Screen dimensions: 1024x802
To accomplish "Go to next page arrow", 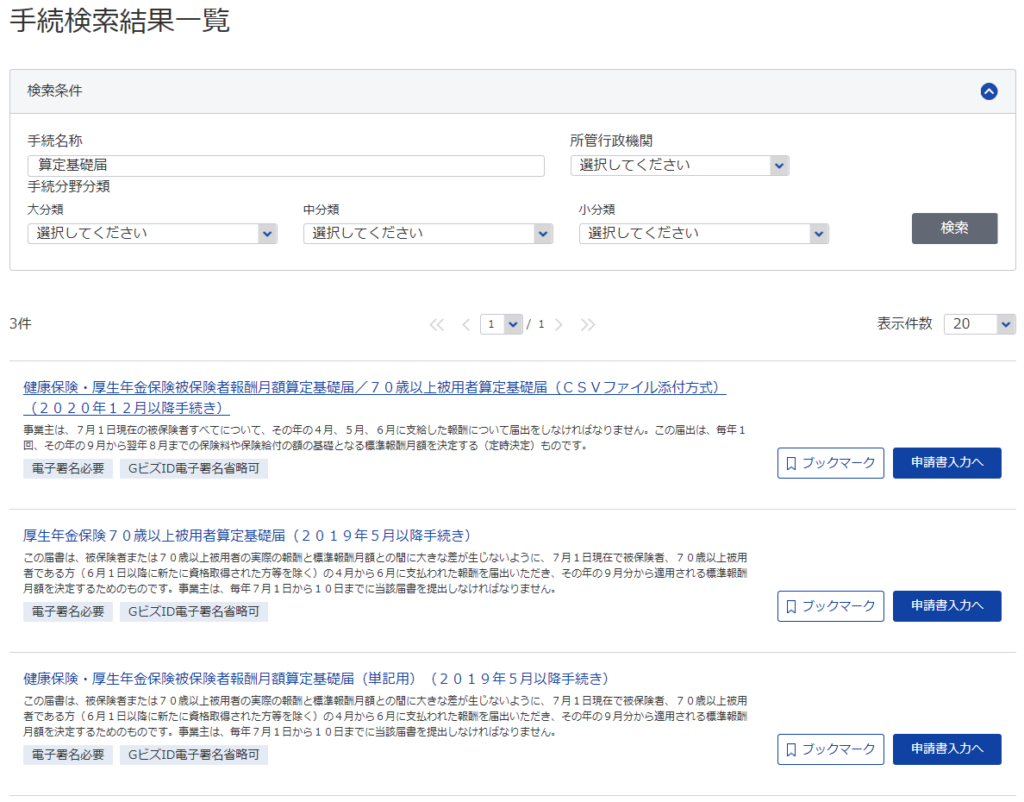I will (559, 324).
